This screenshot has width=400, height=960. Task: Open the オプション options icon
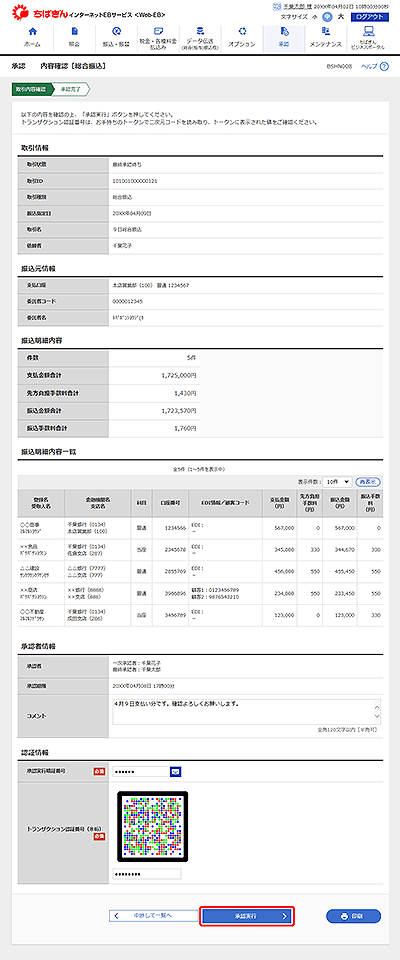tap(242, 31)
